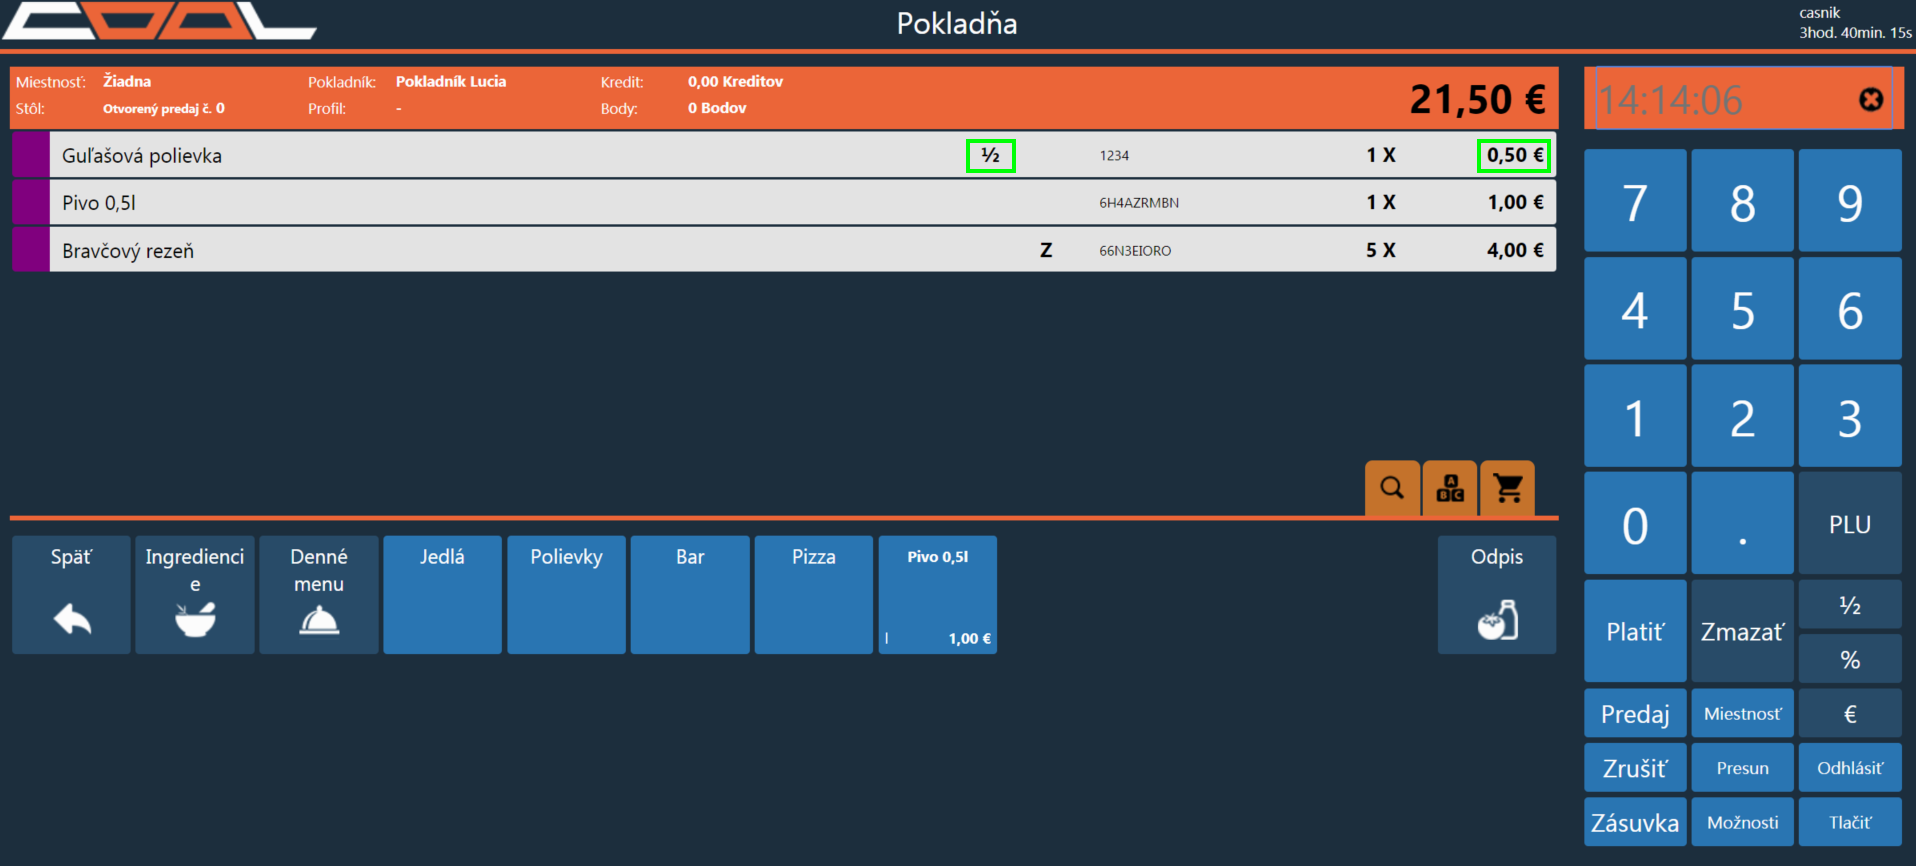1916x866 pixels.
Task: Open the Polievky category
Action: [x=566, y=595]
